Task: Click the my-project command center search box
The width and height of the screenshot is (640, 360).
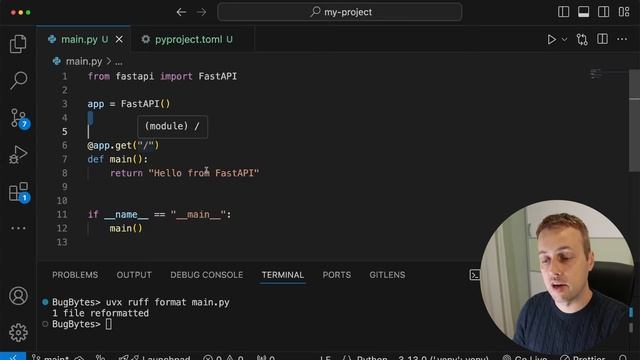Action: point(340,12)
